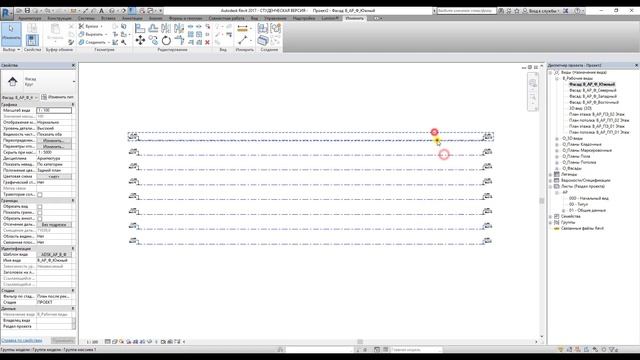This screenshot has width=640, height=360.
Task: Open the Совместная работа ribbon tab
Action: coord(227,18)
